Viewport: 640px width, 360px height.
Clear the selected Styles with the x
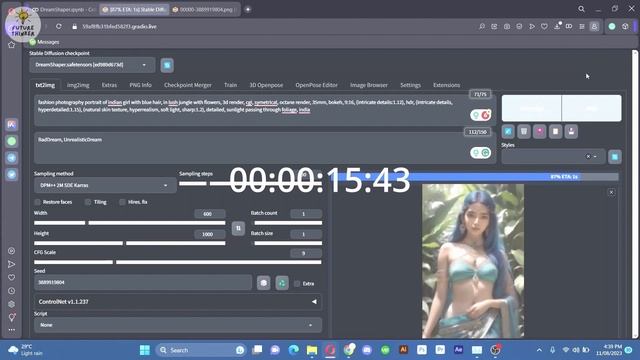(x=588, y=157)
